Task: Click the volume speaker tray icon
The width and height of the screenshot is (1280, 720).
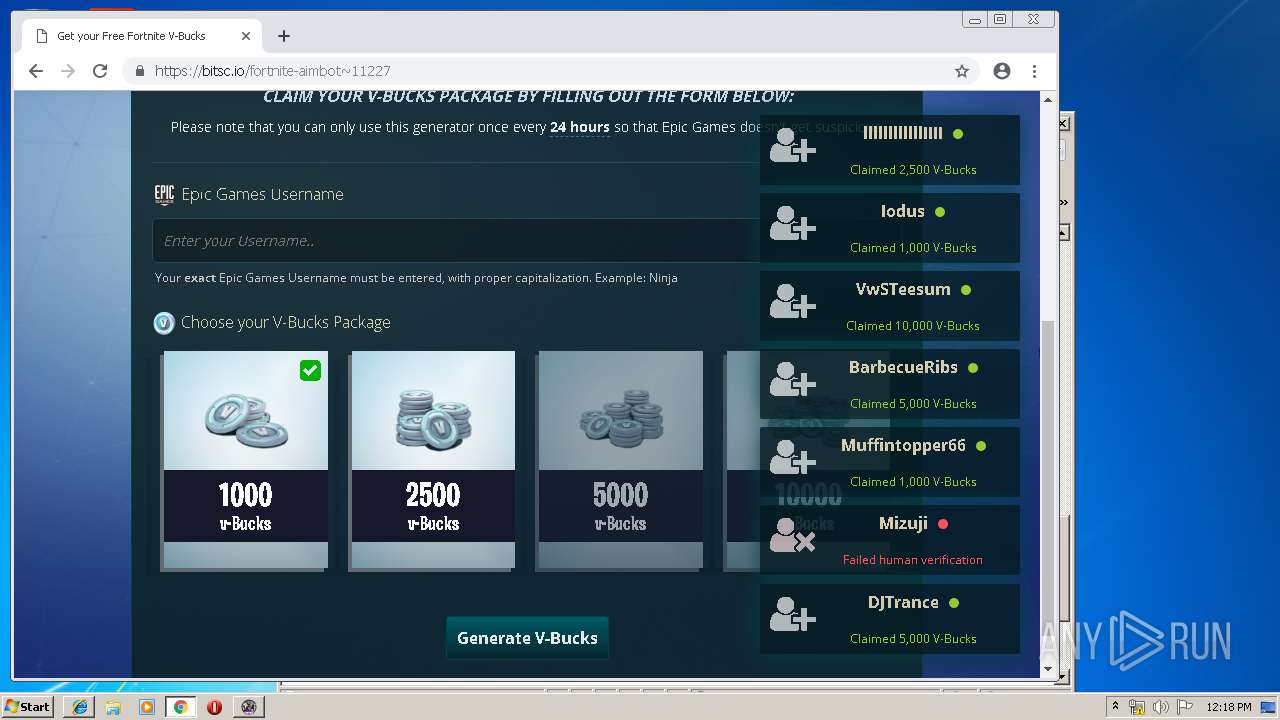Action: point(1161,707)
